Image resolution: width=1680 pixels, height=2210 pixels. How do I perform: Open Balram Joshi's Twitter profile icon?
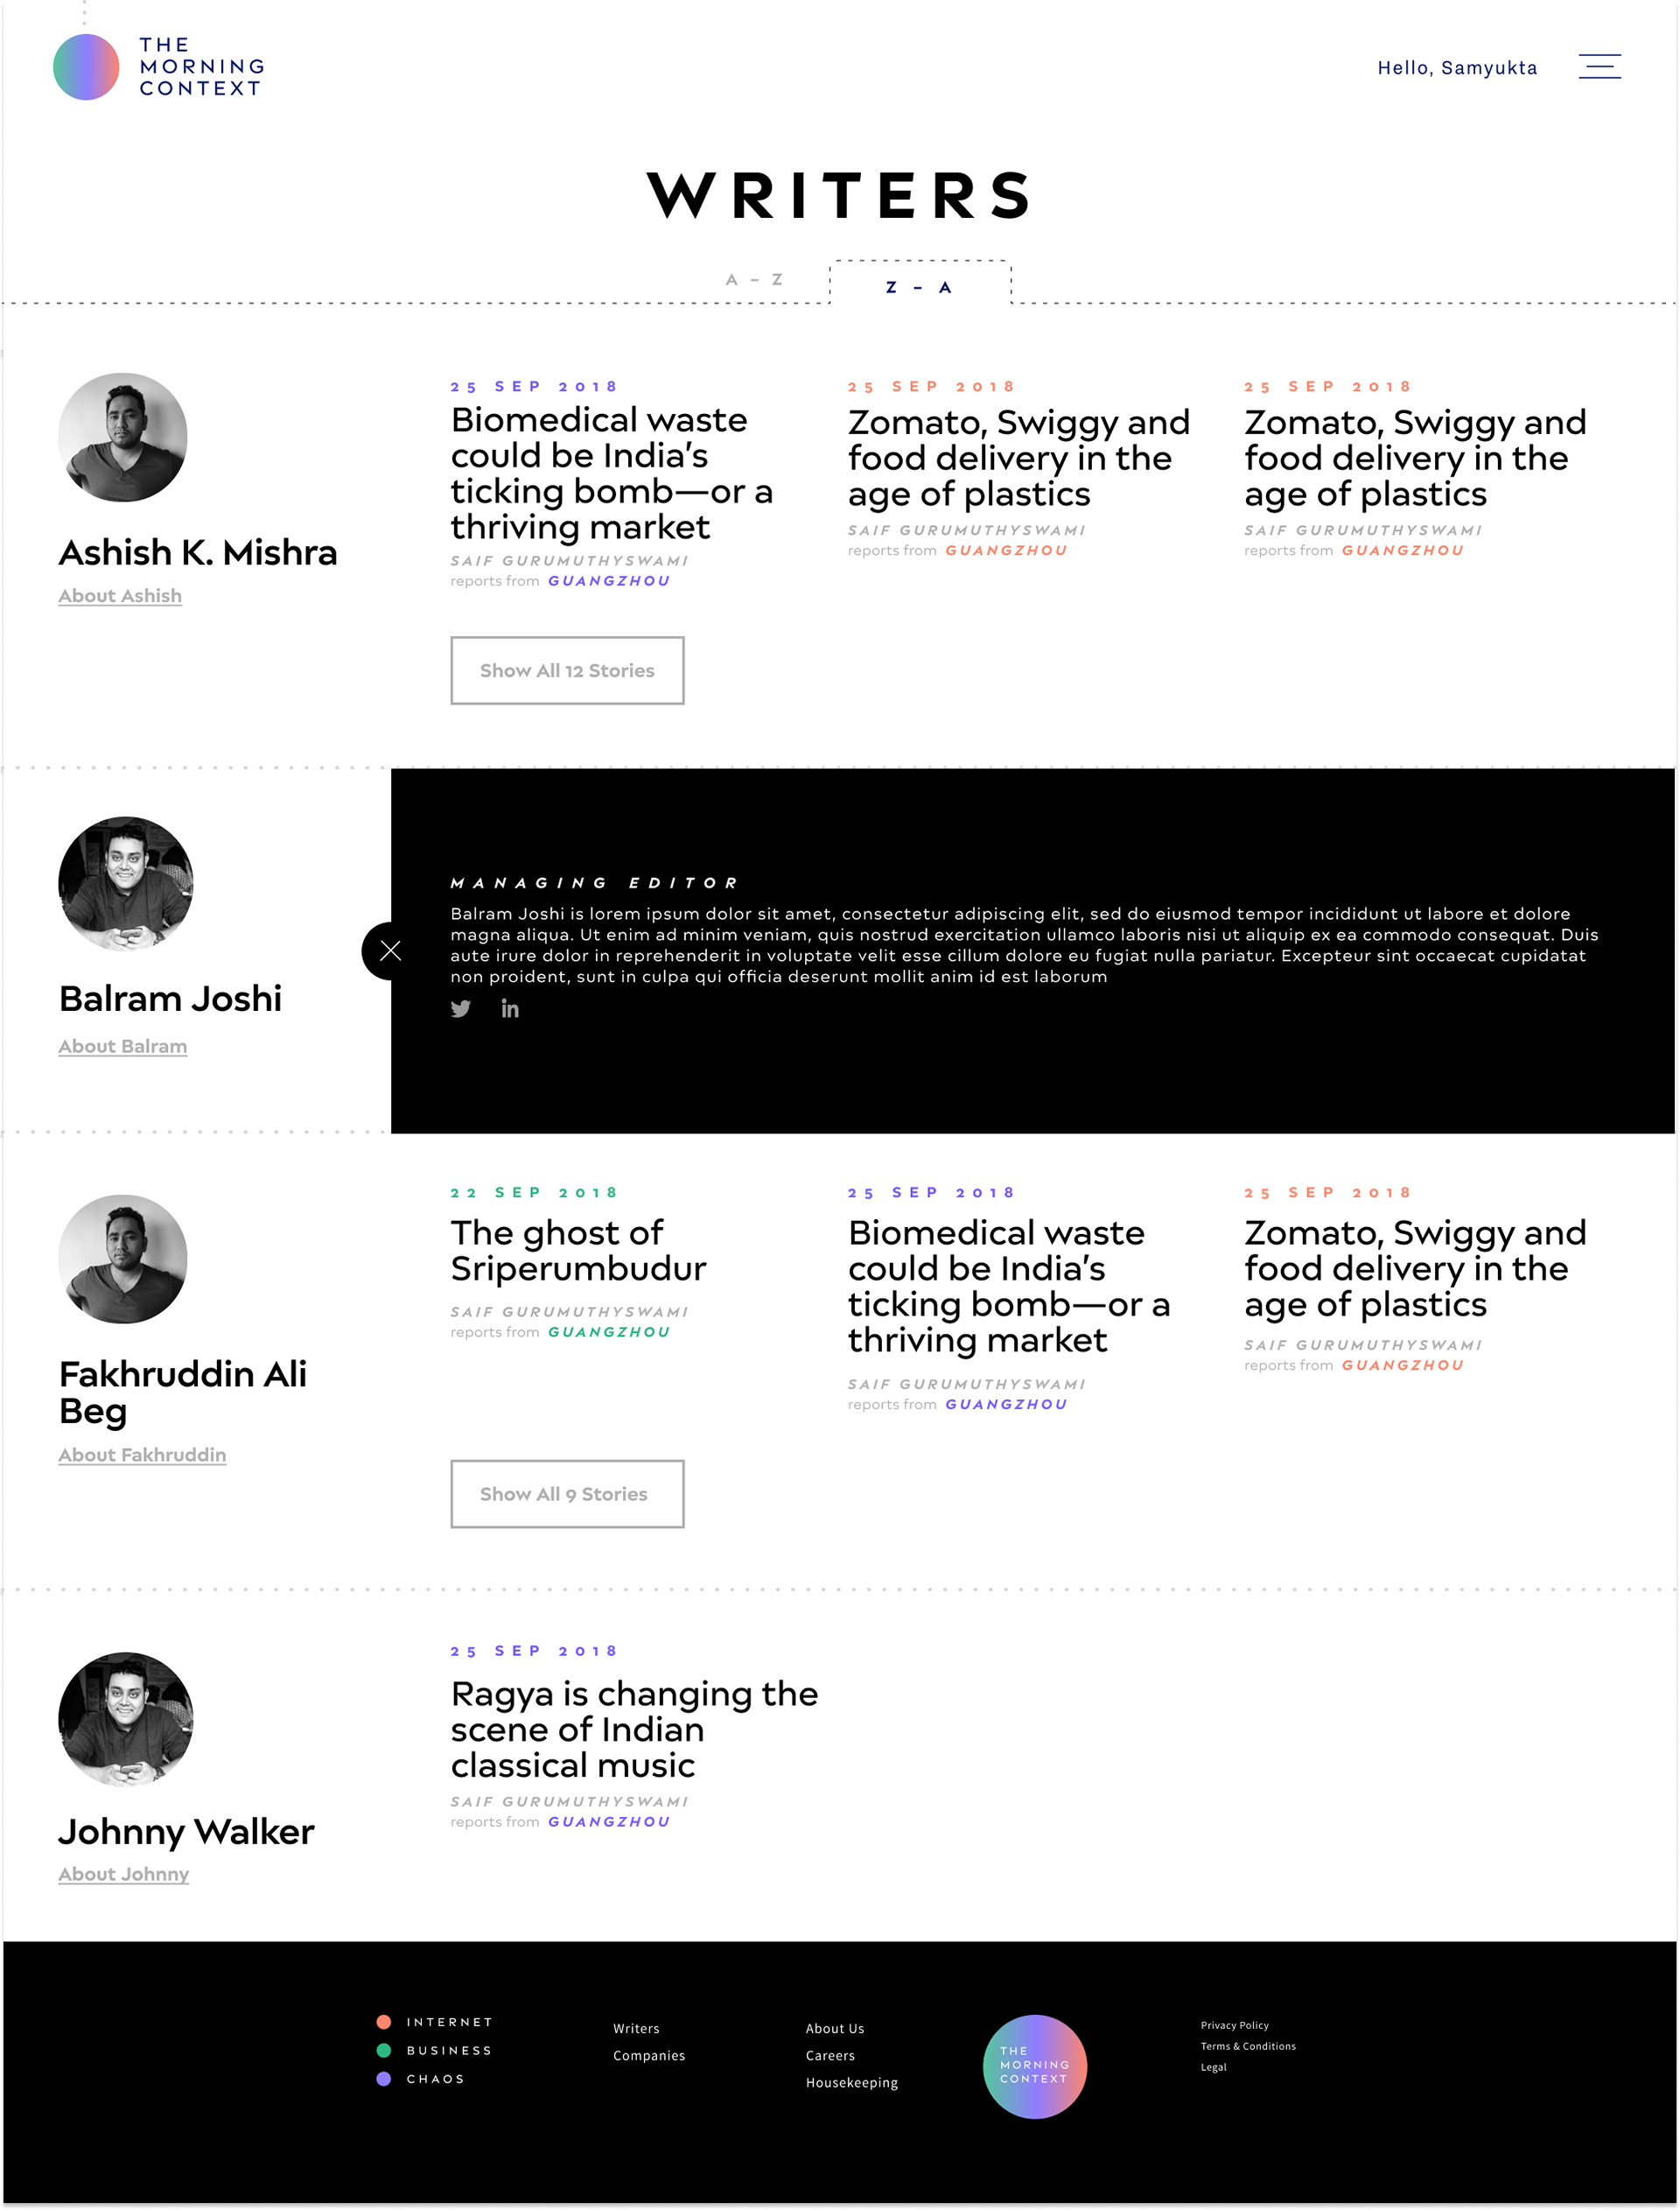(x=460, y=1009)
